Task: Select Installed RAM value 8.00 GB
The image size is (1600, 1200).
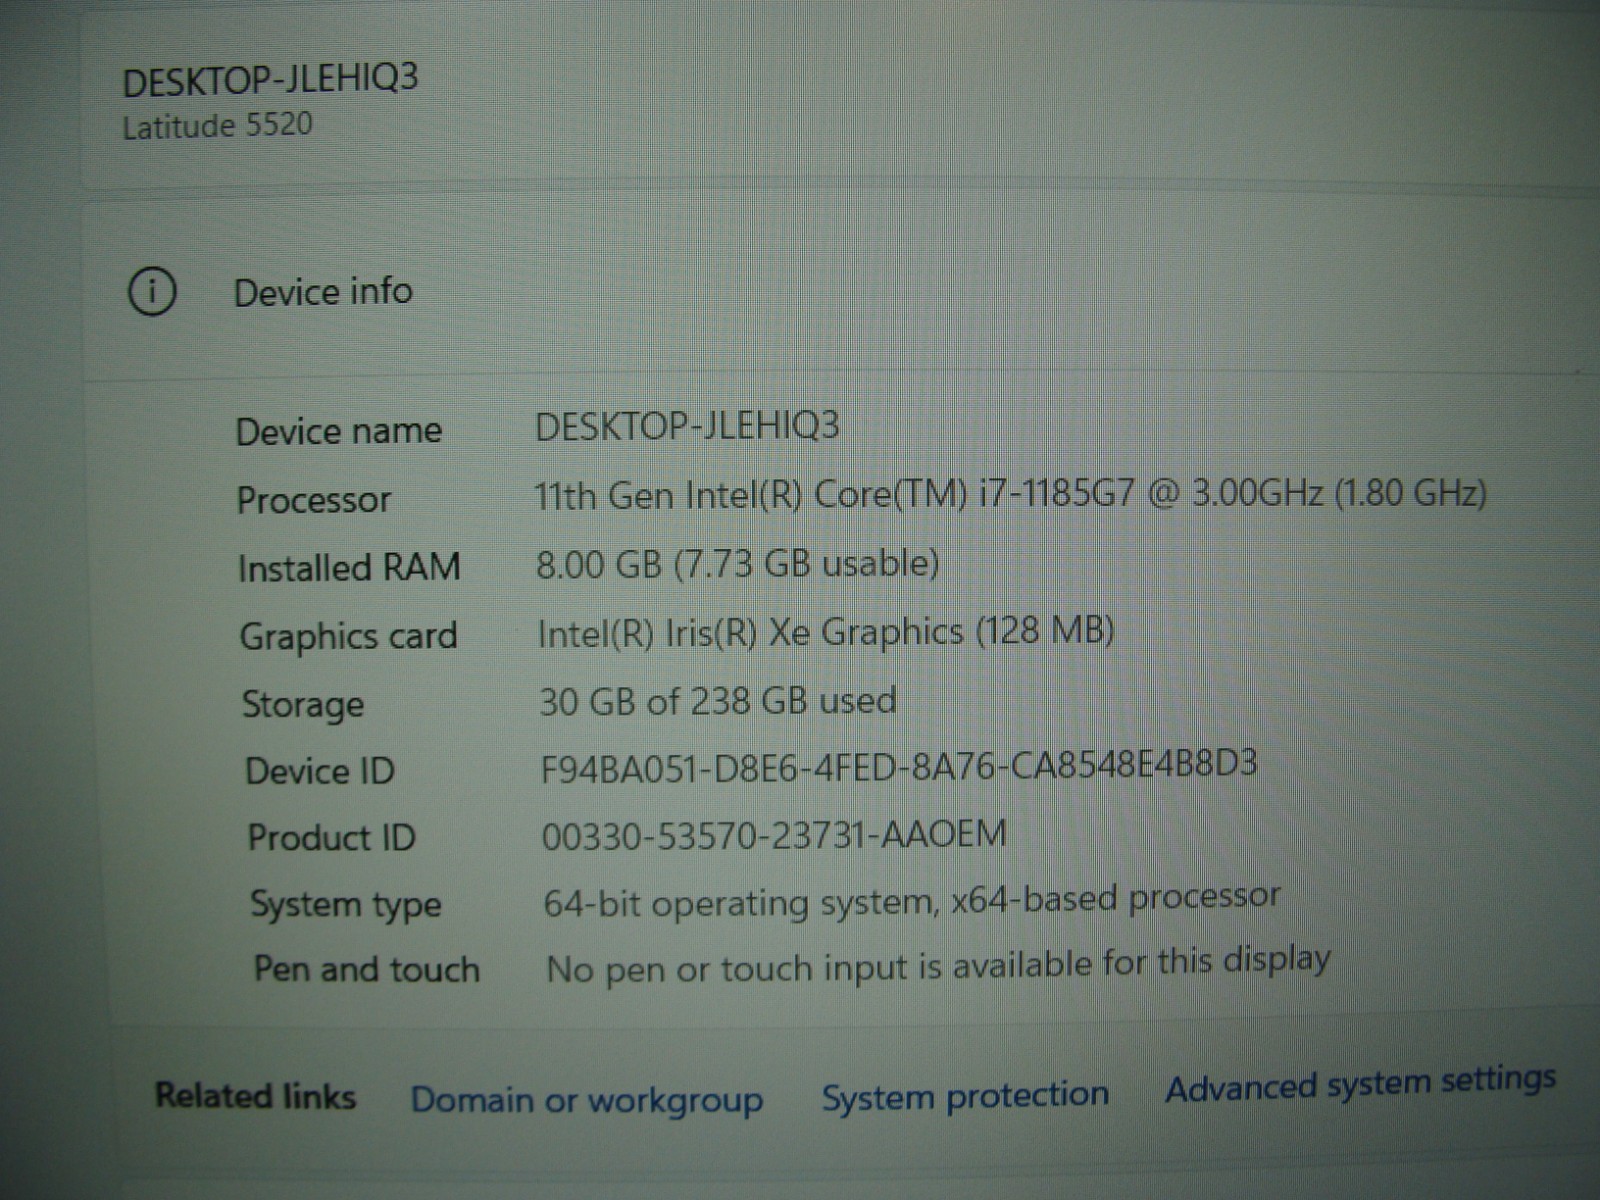Action: (738, 564)
